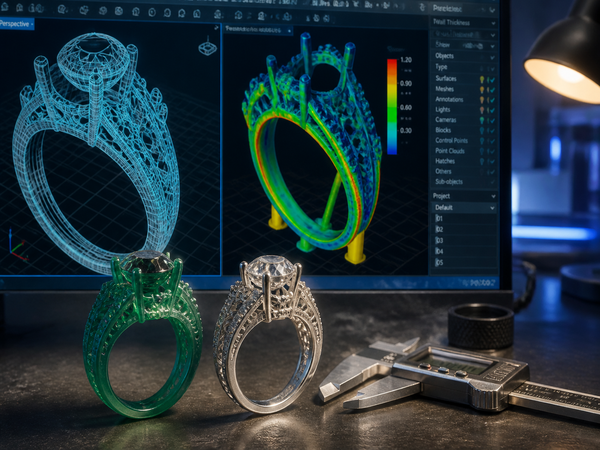This screenshot has width=600, height=450.
Task: Toggle the Control Points lightbulb icon
Action: [482, 141]
